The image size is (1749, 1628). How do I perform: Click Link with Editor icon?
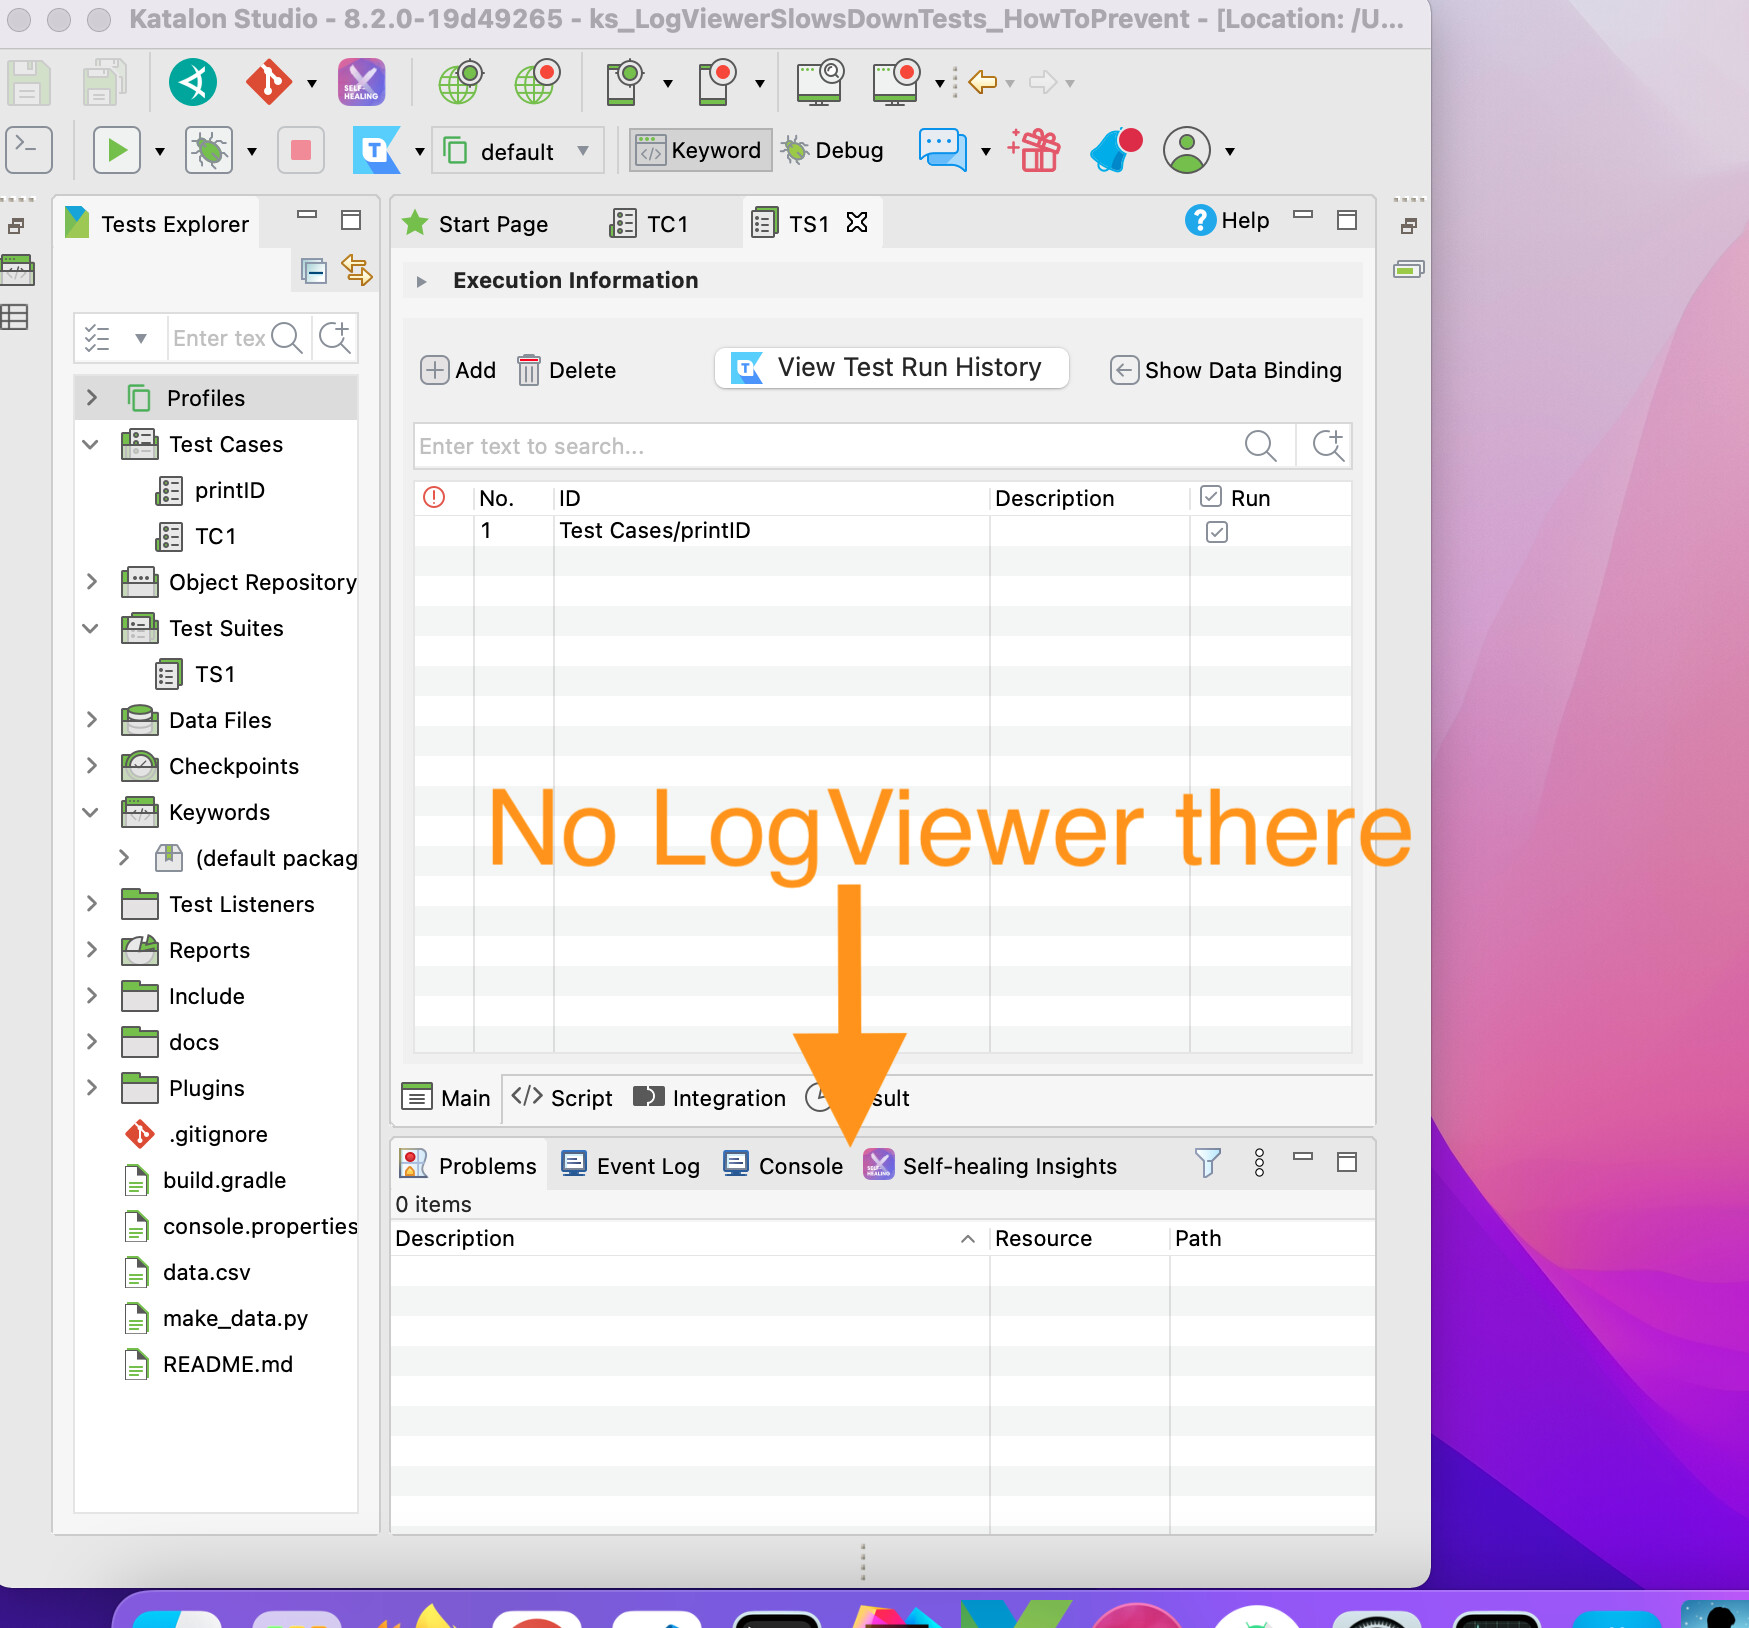[x=357, y=270]
